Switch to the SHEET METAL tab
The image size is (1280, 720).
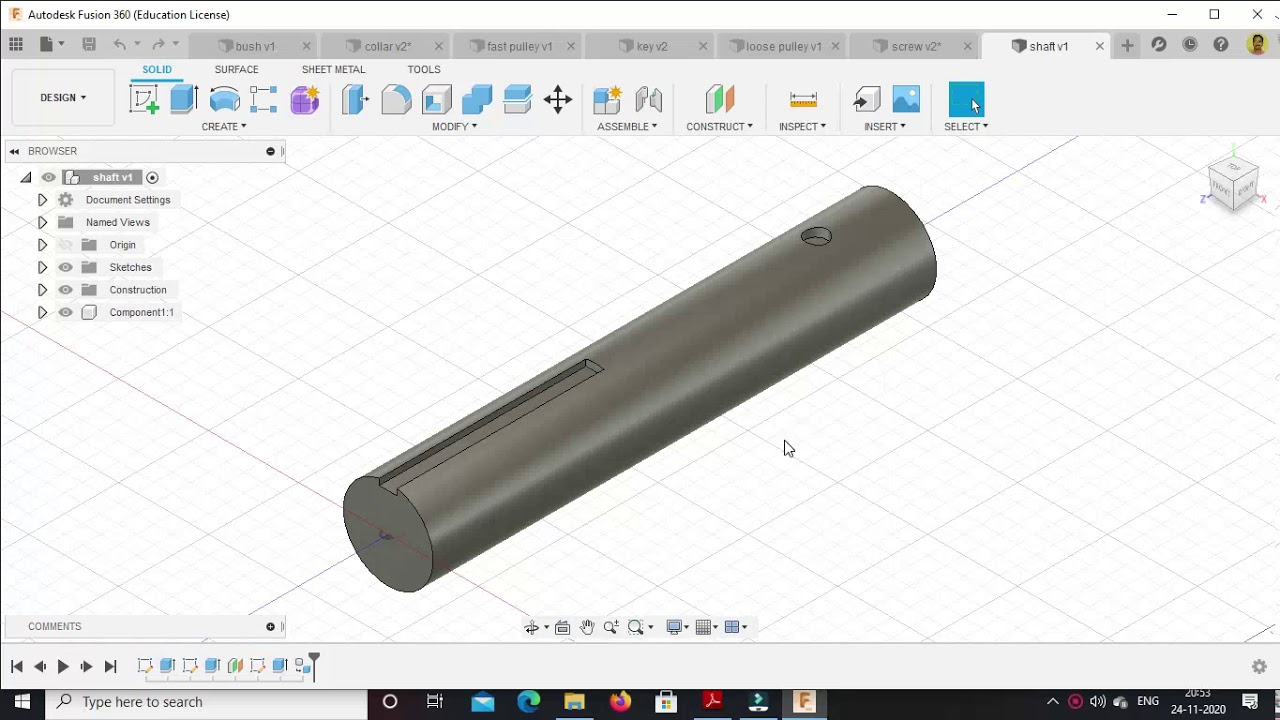[333, 69]
